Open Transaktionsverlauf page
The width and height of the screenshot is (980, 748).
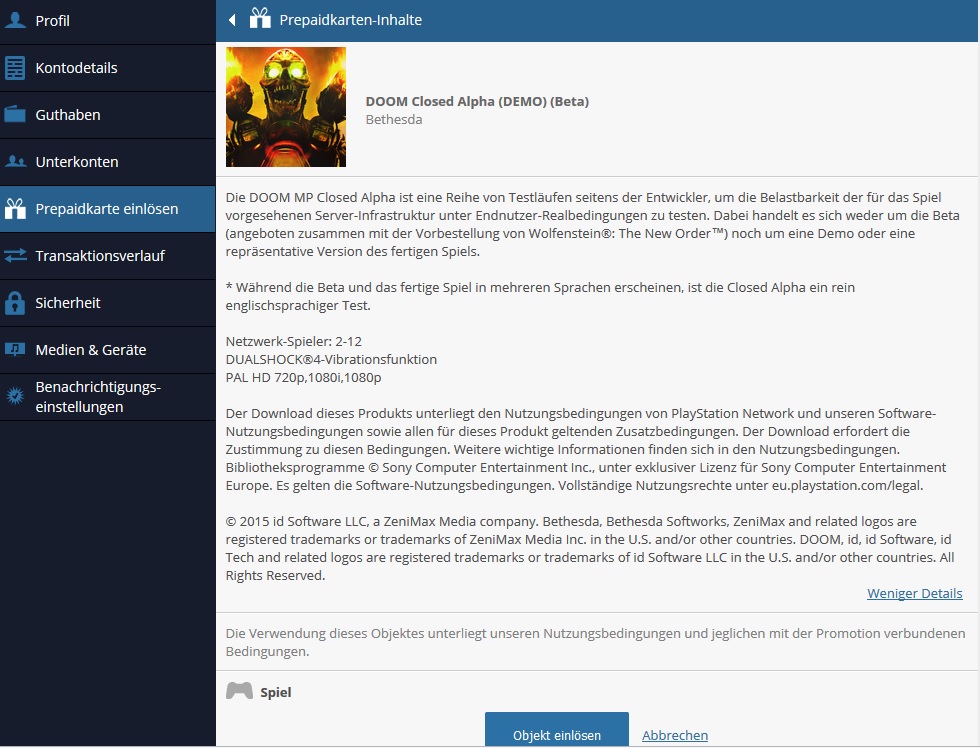[x=108, y=256]
